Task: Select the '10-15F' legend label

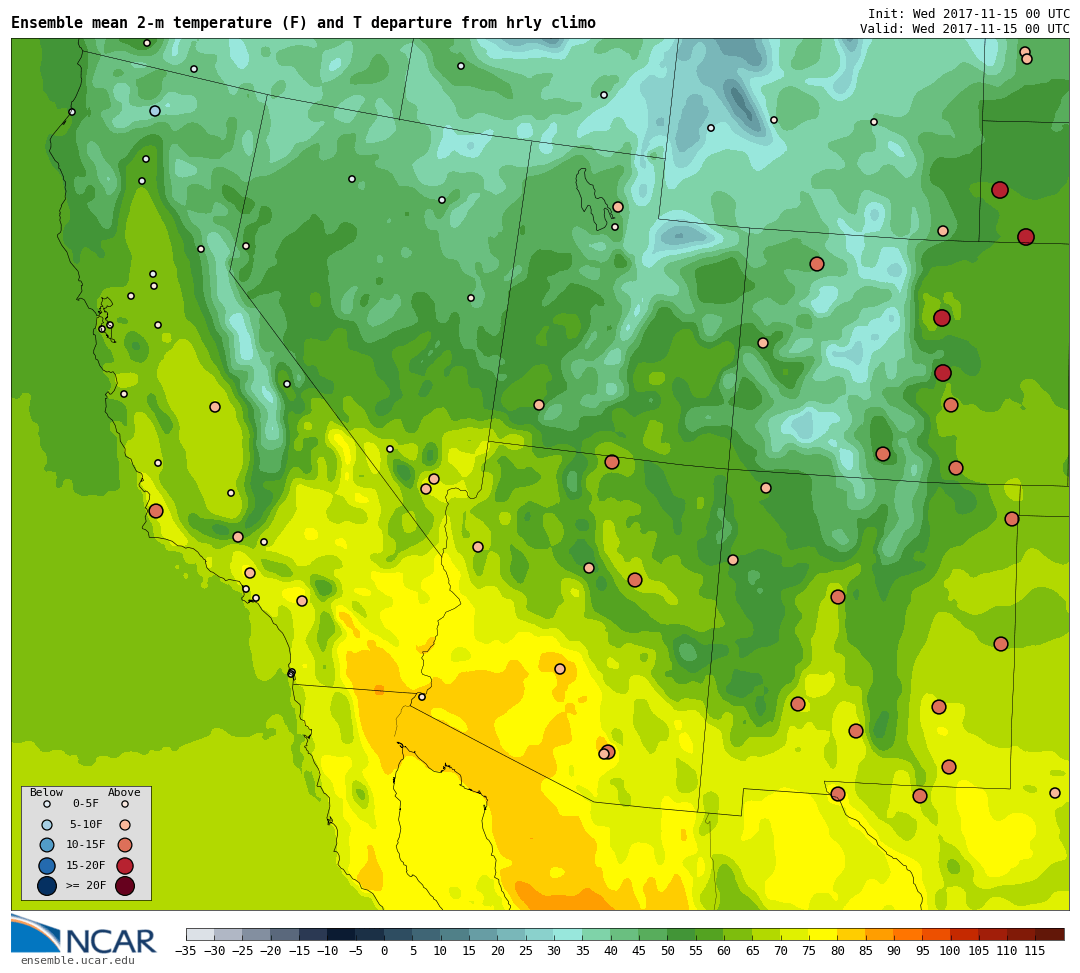Action: pyautogui.click(x=86, y=844)
